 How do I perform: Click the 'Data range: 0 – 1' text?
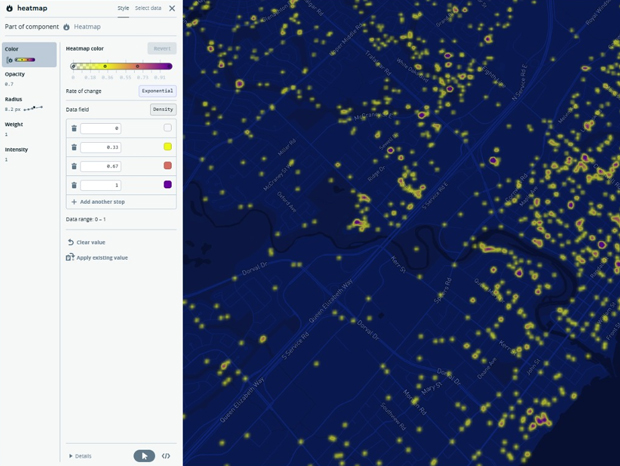click(x=86, y=219)
